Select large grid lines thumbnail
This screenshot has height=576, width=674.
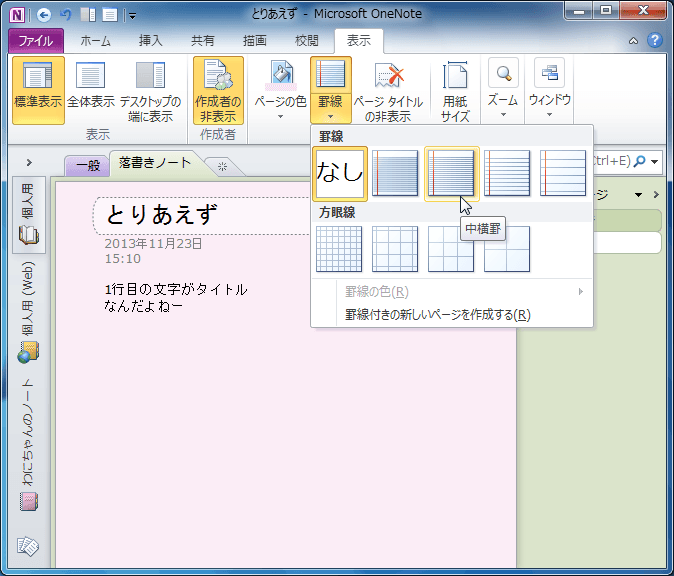451,249
